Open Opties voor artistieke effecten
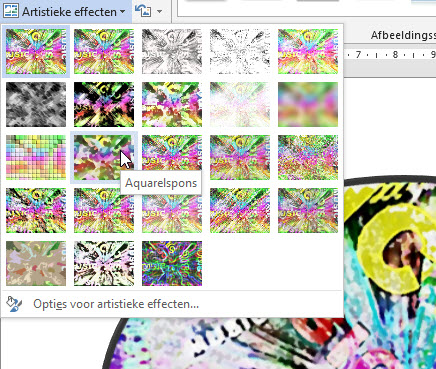Screen dimensions: 436x369 pyautogui.click(x=116, y=304)
